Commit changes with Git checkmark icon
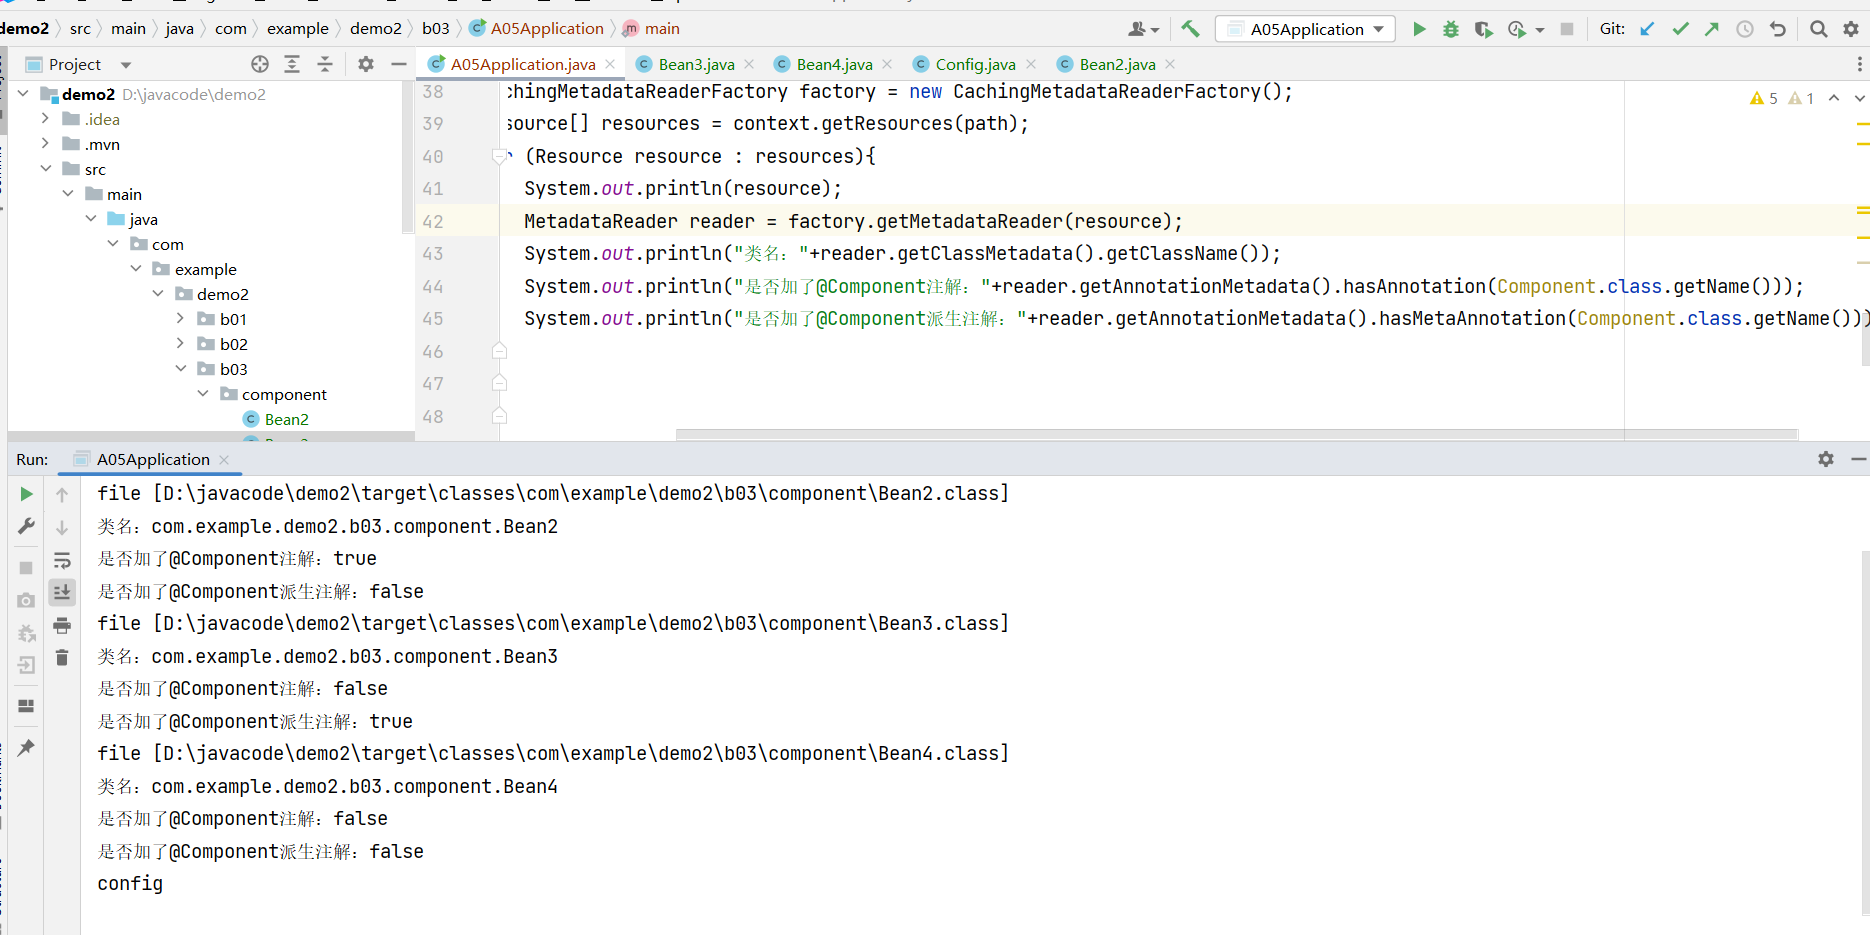 tap(1680, 29)
